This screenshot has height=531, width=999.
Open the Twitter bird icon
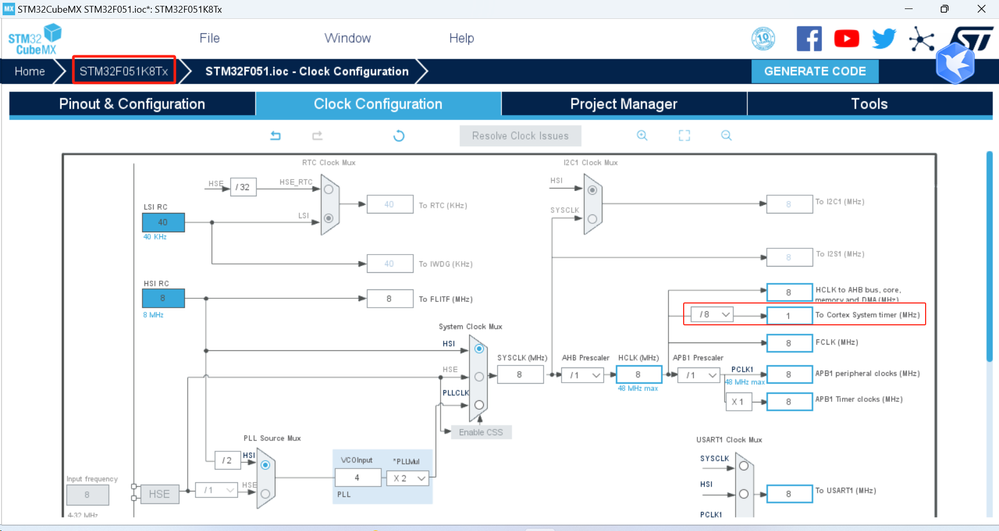tap(884, 39)
